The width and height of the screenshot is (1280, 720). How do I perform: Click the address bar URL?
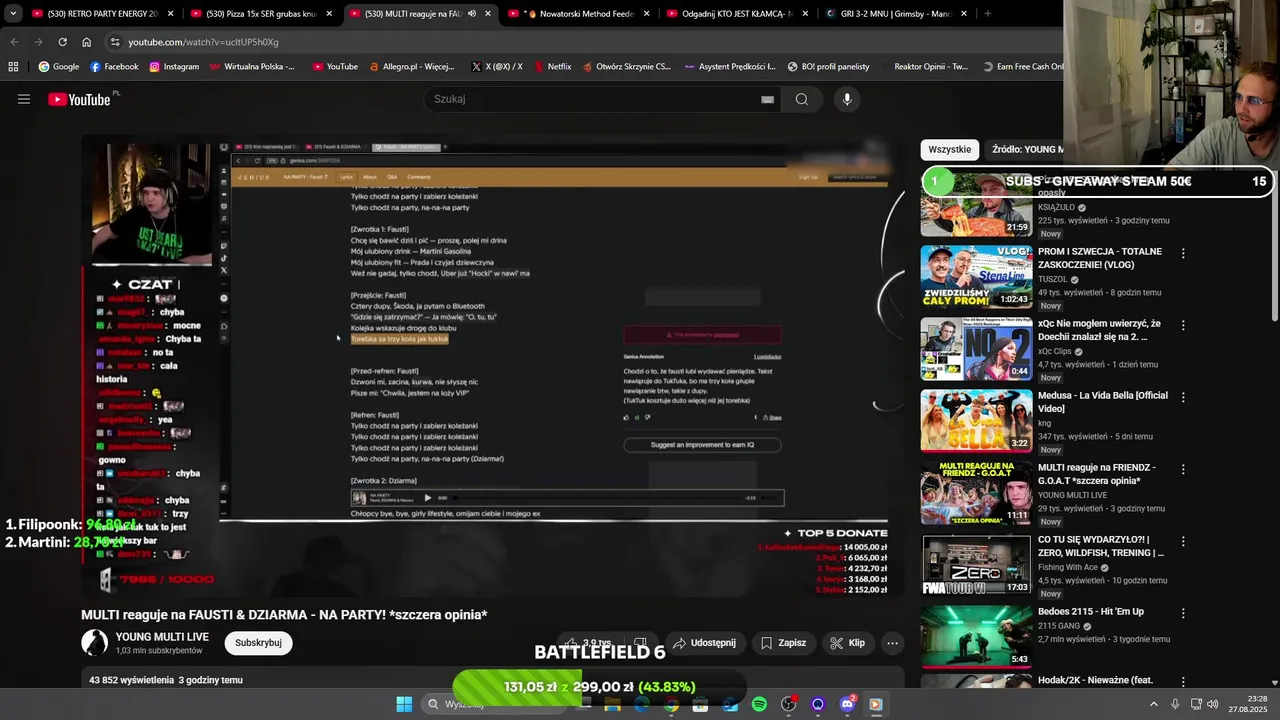click(203, 42)
